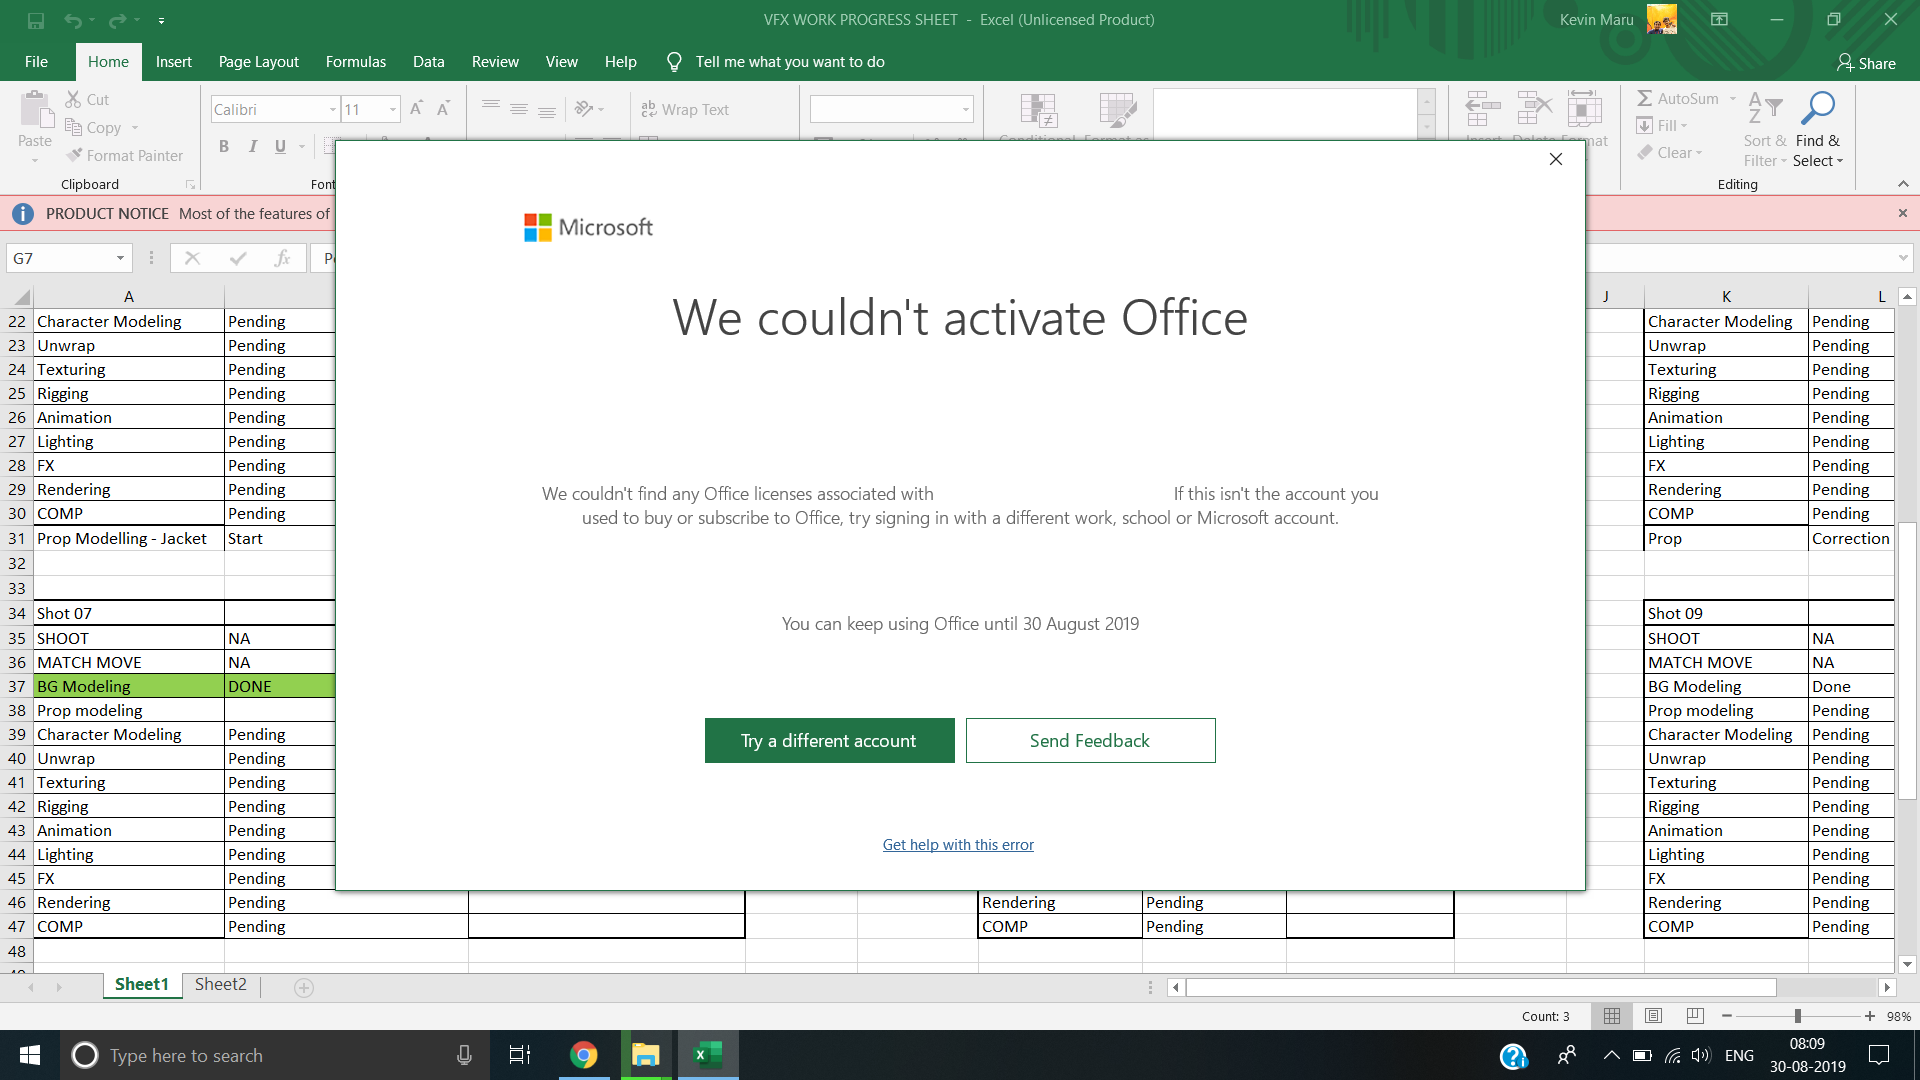Switch to the Sheet2 tab
This screenshot has width=1920, height=1080.
point(221,985)
